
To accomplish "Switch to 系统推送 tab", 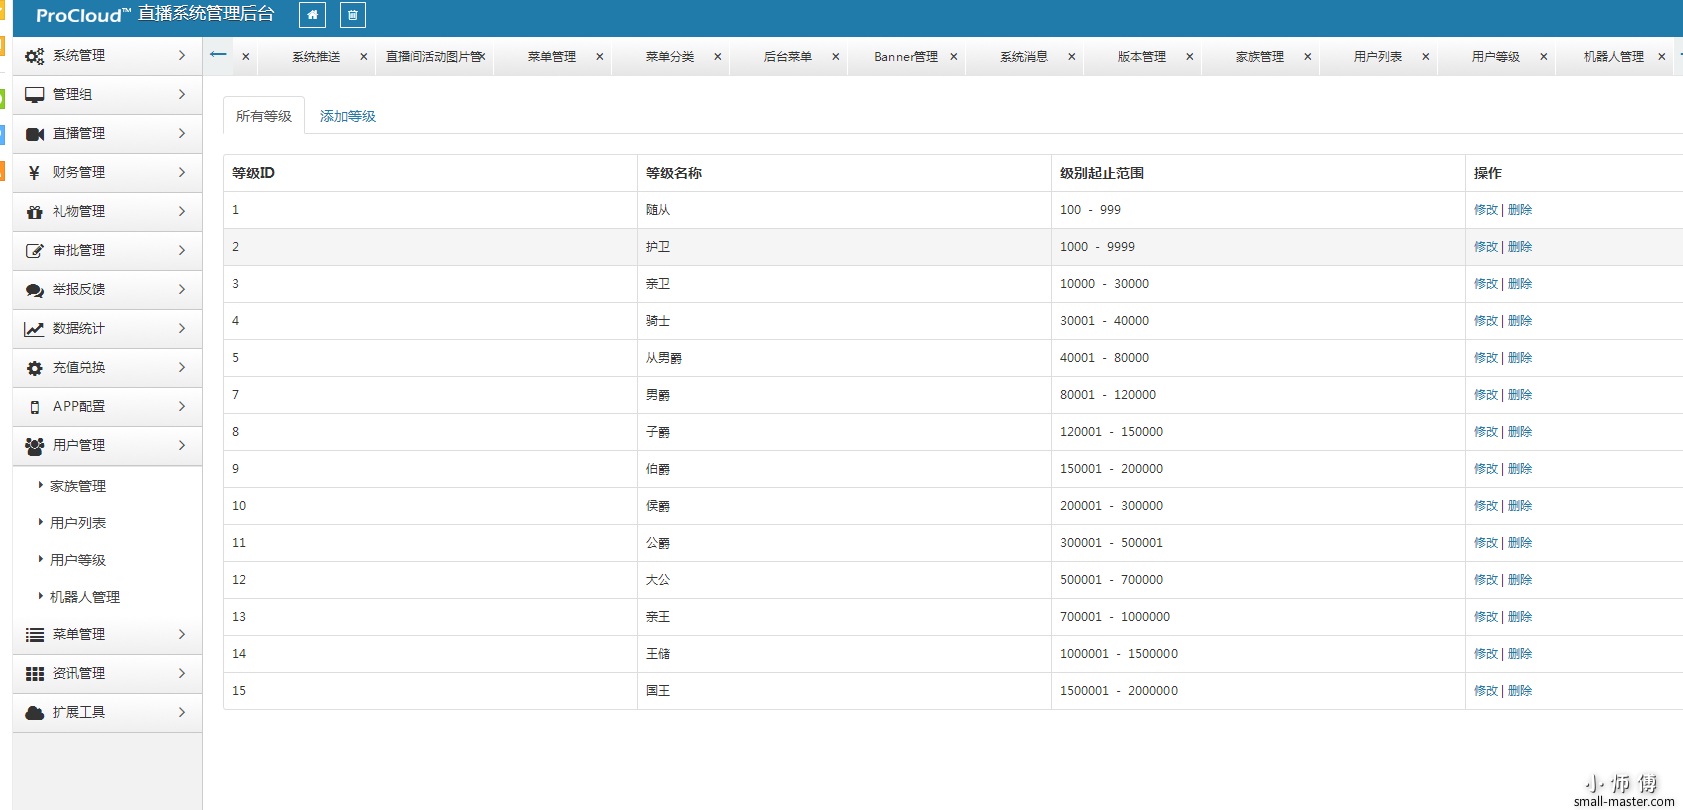I will pyautogui.click(x=316, y=57).
